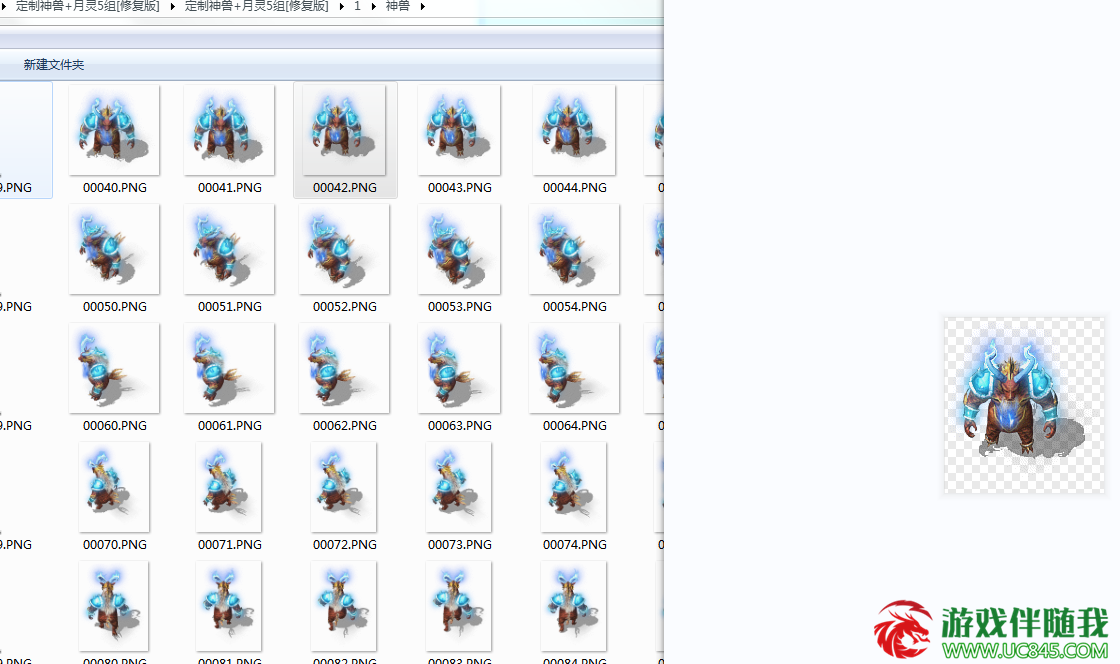The image size is (1120, 664).
Task: Click the 00044.PNG file name label
Action: (575, 188)
